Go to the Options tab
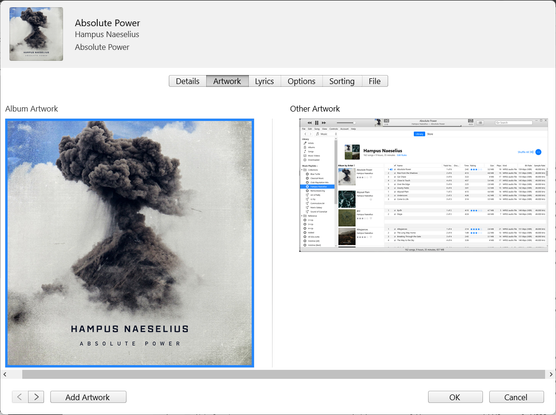The height and width of the screenshot is (415, 556). 301,81
